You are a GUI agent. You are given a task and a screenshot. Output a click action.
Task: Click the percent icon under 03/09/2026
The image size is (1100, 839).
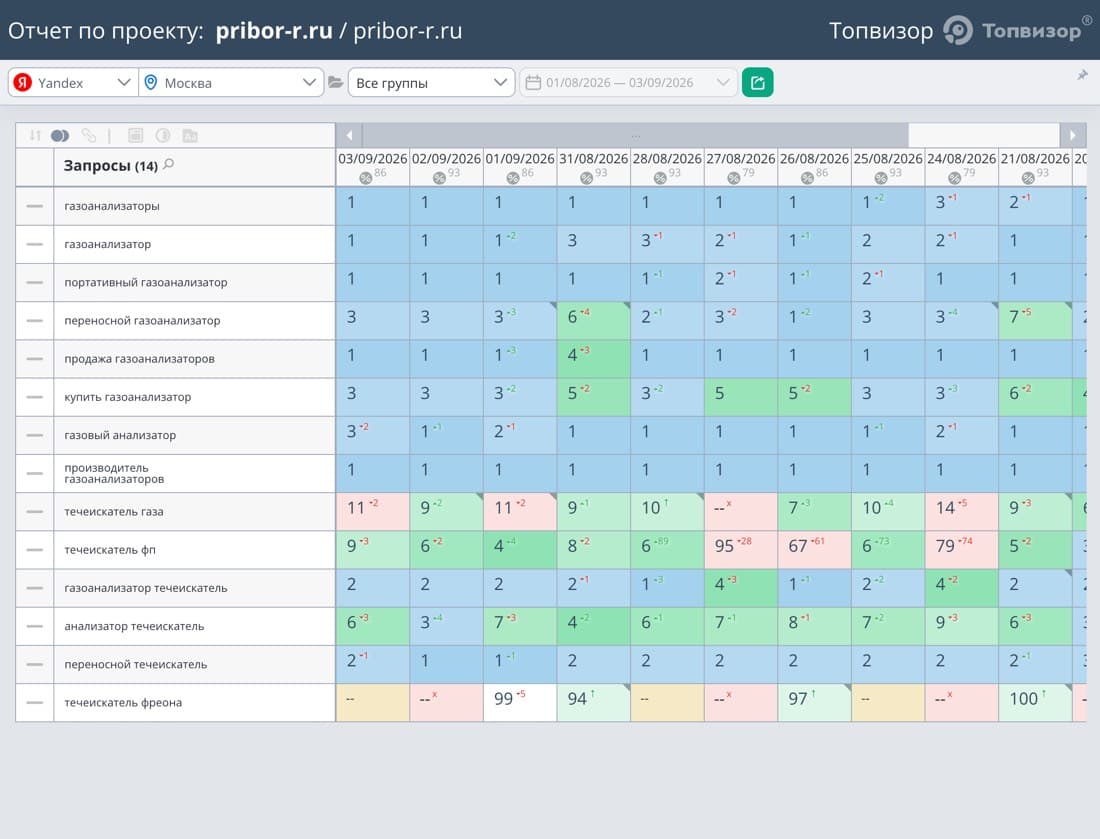pos(365,178)
